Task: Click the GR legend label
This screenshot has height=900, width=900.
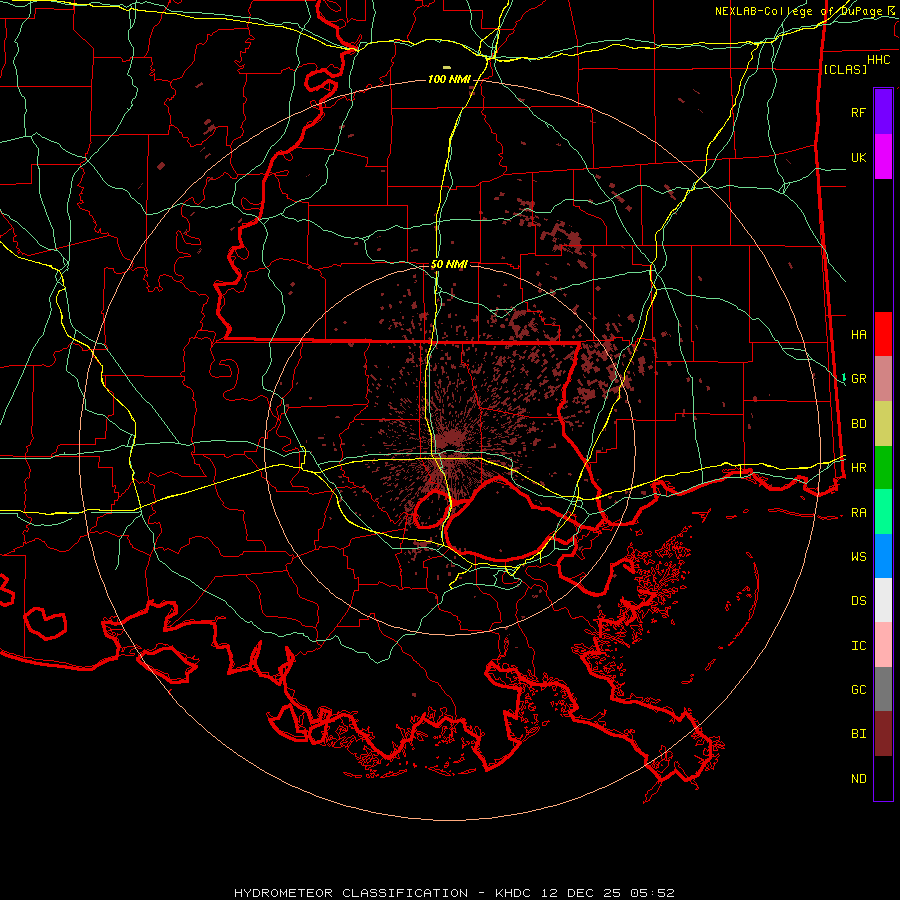Action: [858, 379]
